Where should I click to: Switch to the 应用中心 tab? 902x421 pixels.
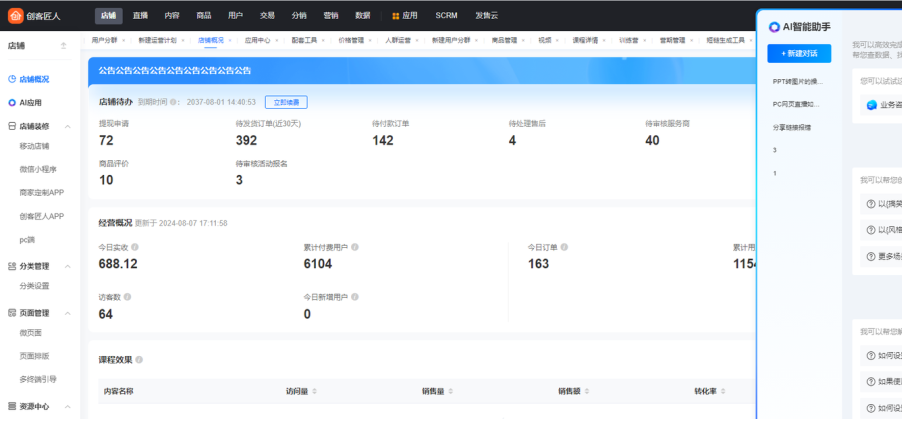tap(257, 41)
